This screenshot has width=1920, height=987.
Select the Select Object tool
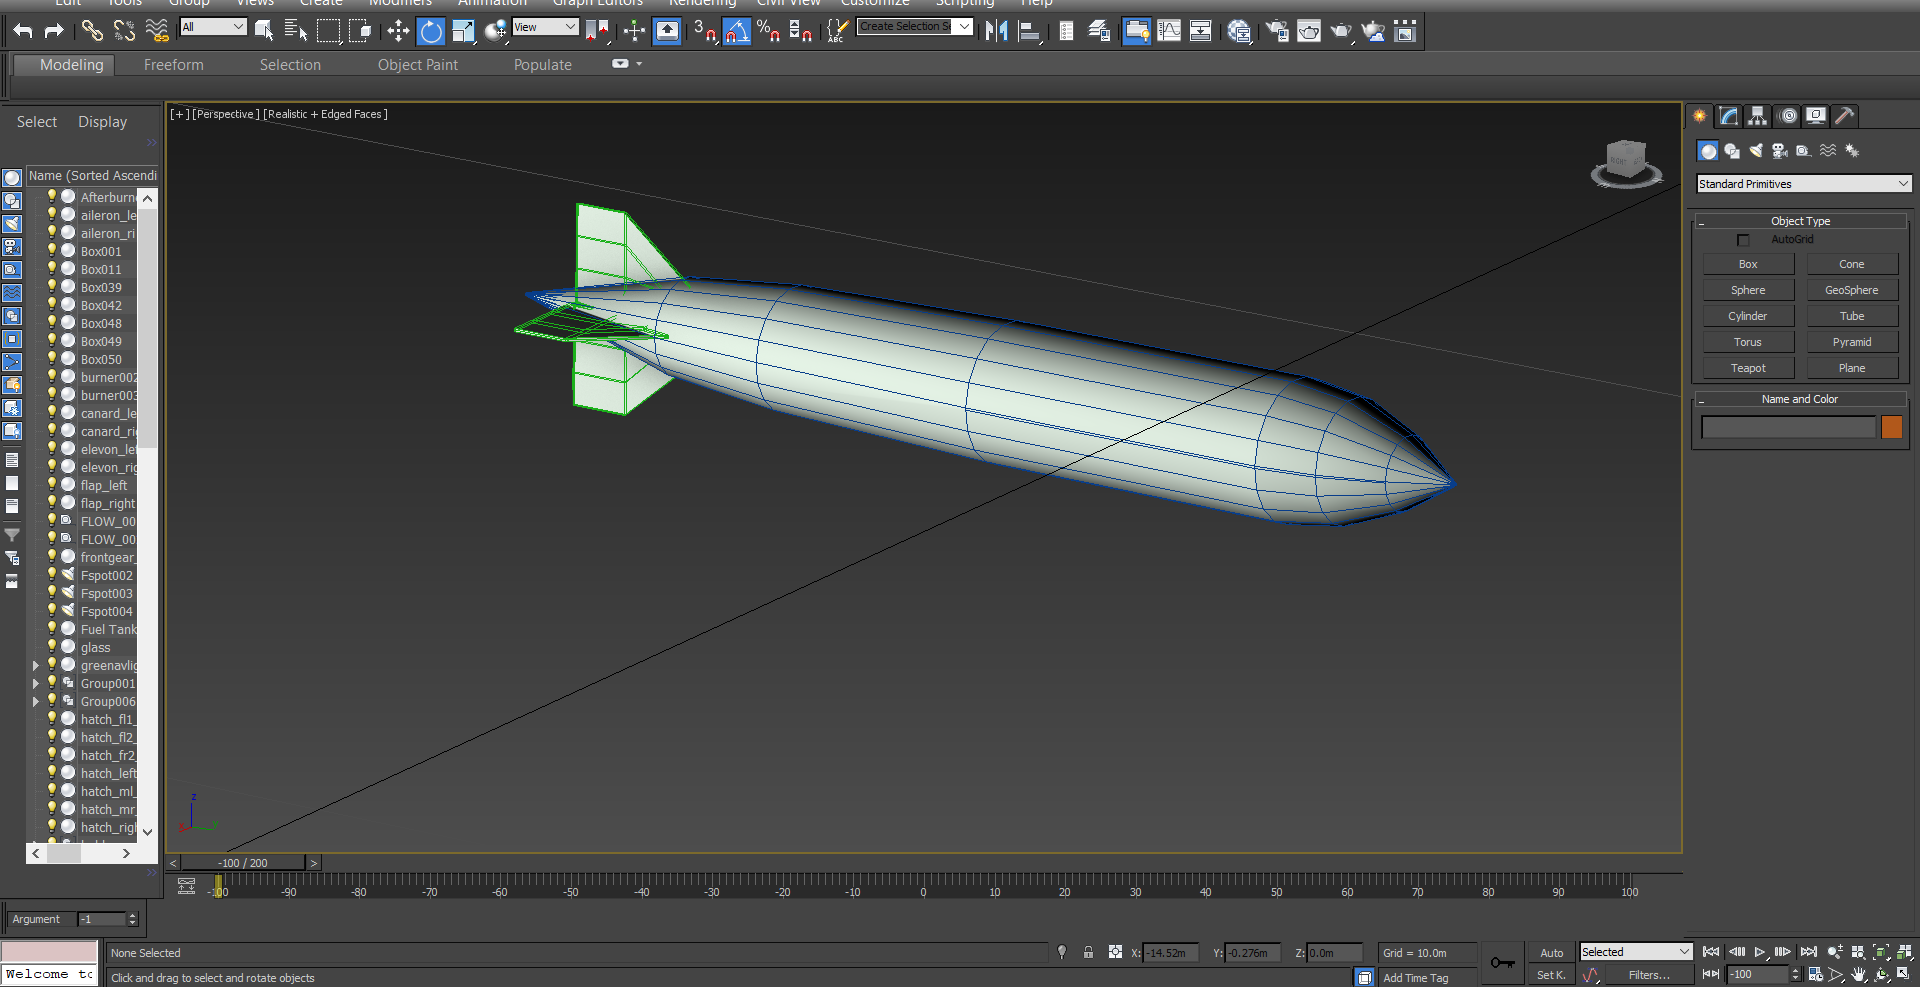(x=264, y=31)
